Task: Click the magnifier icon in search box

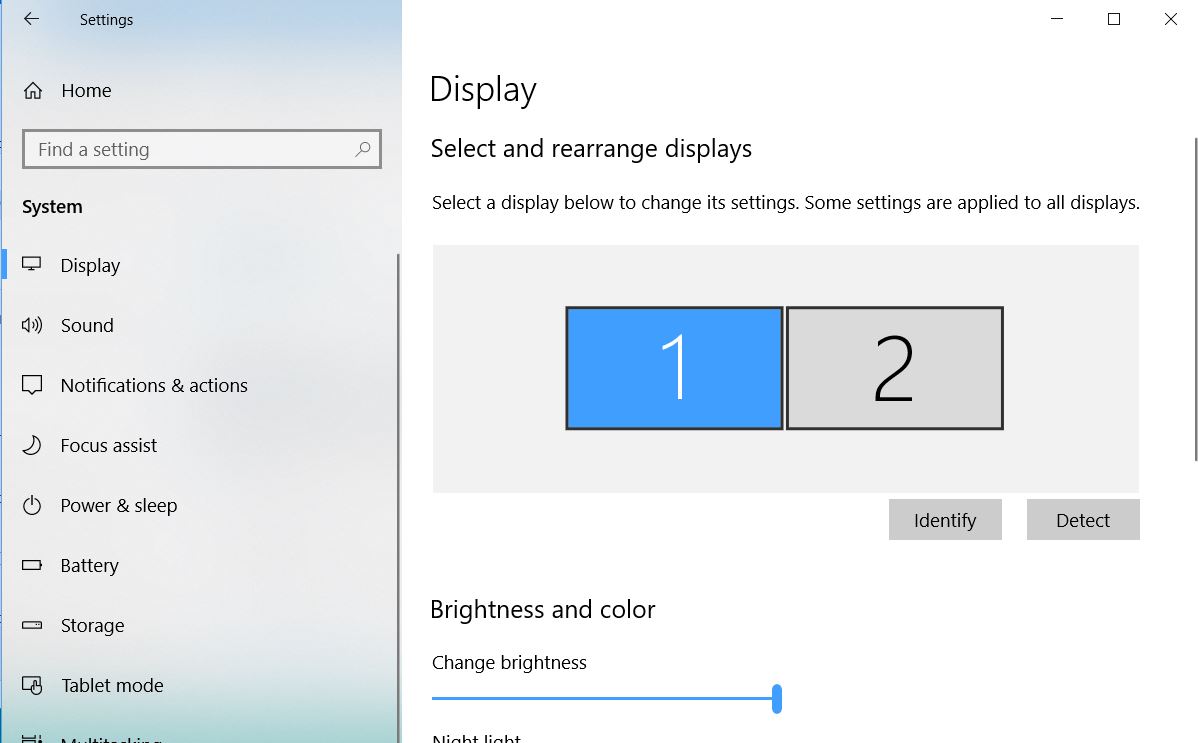Action: tap(362, 149)
